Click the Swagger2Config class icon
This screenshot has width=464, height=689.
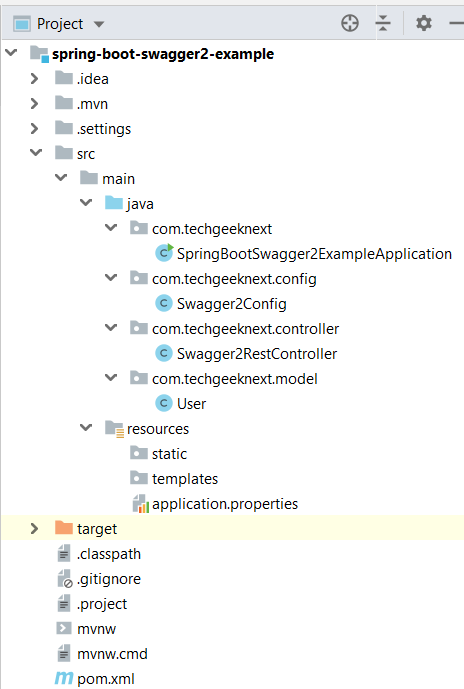coord(164,303)
